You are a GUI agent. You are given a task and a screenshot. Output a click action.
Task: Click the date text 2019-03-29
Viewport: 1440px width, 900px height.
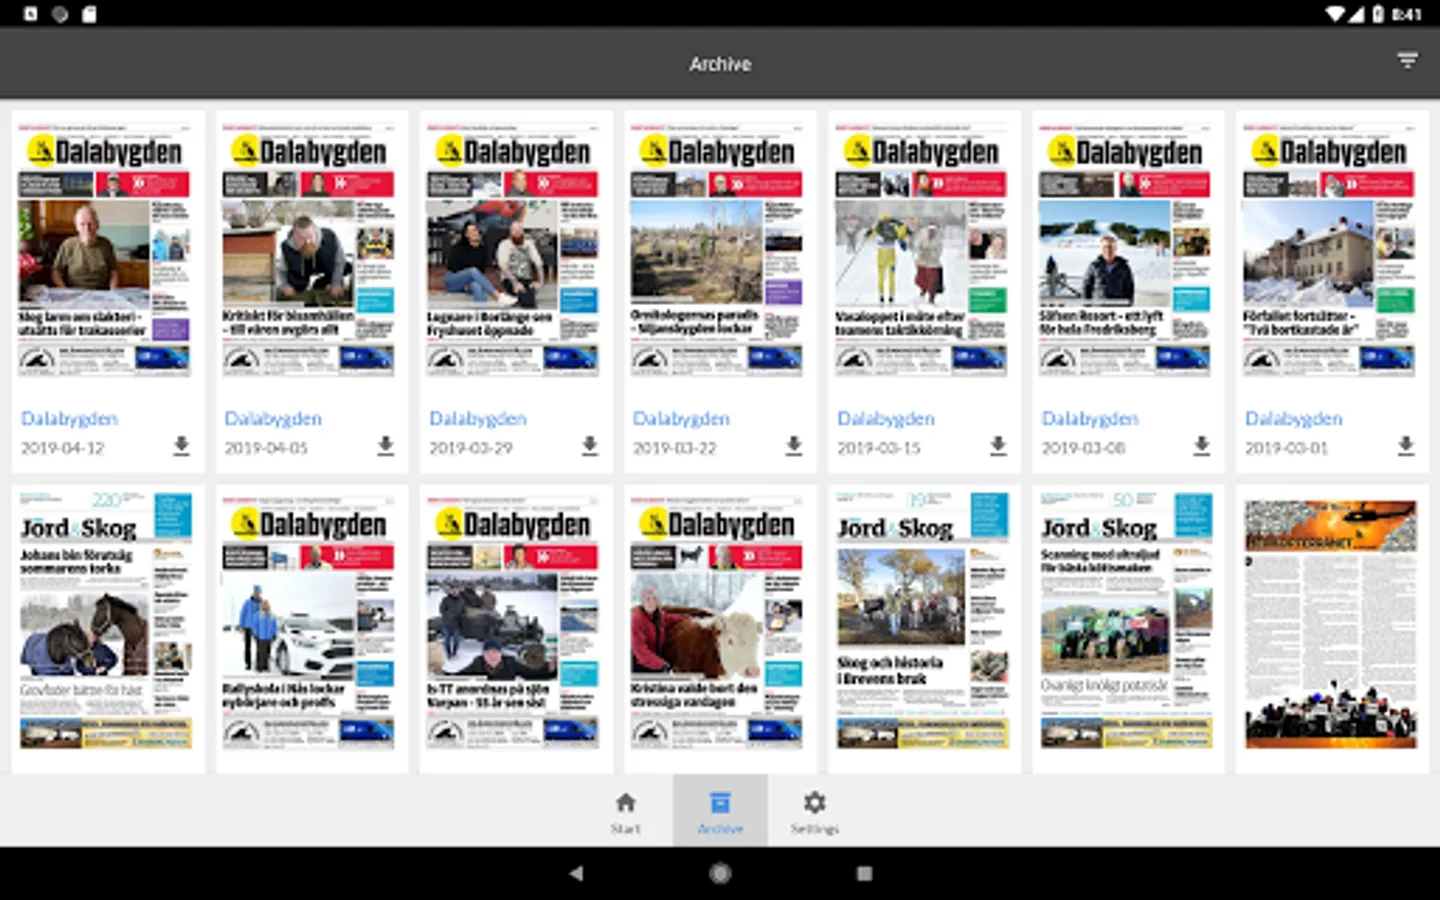click(x=470, y=448)
